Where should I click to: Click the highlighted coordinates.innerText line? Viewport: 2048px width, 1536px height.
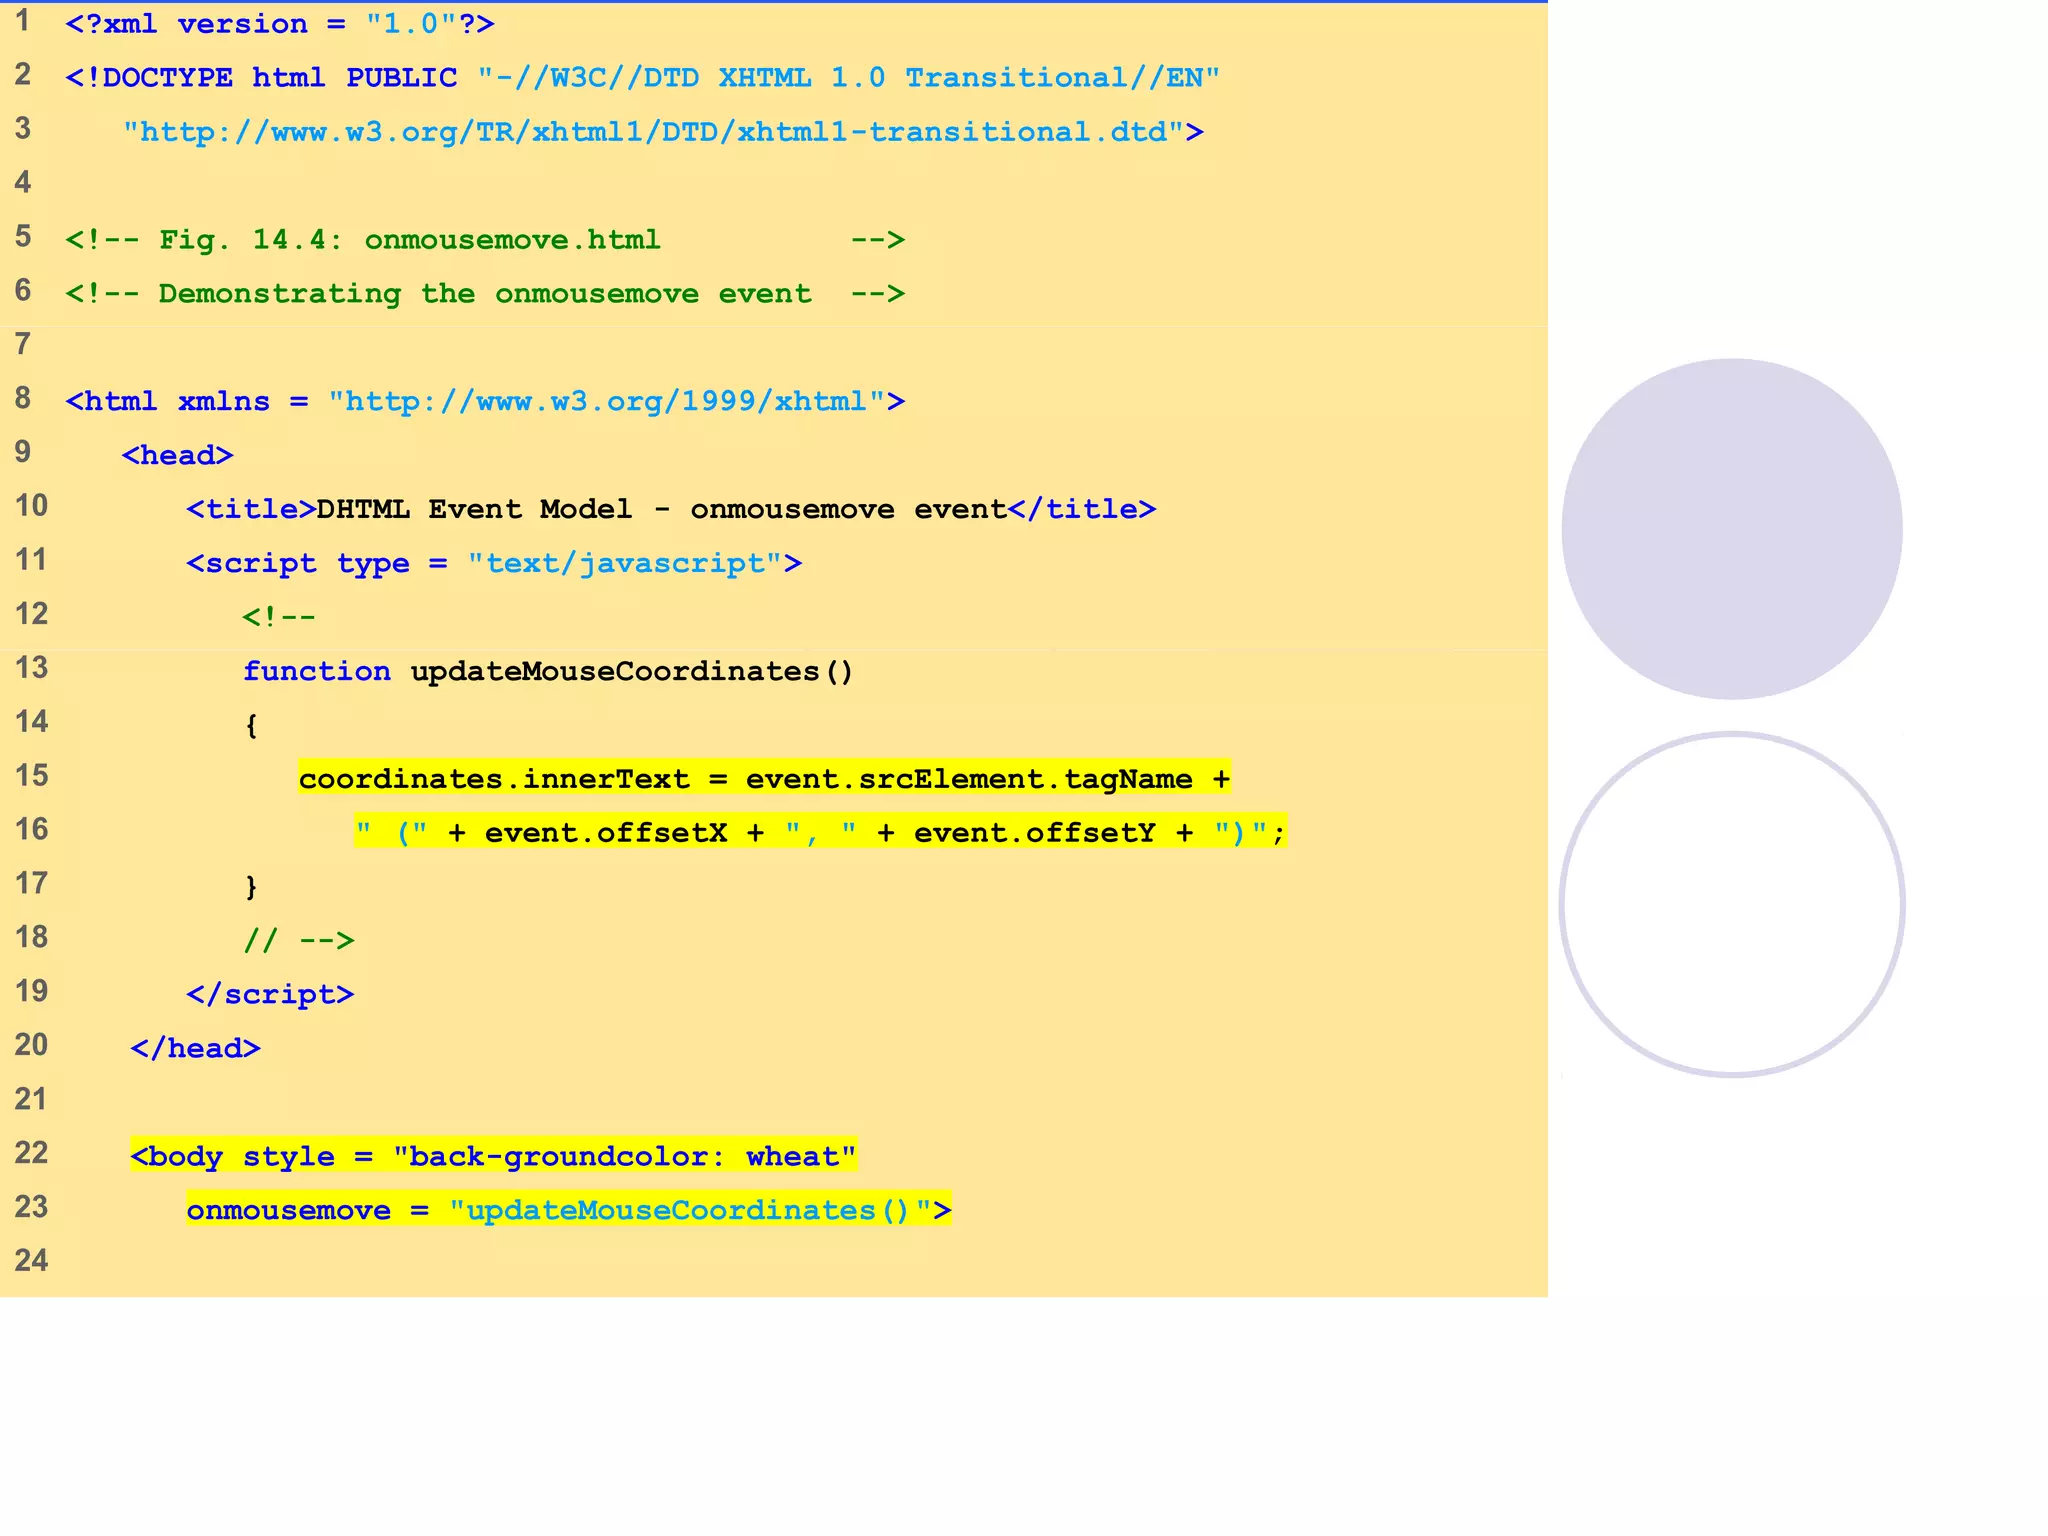pos(763,779)
